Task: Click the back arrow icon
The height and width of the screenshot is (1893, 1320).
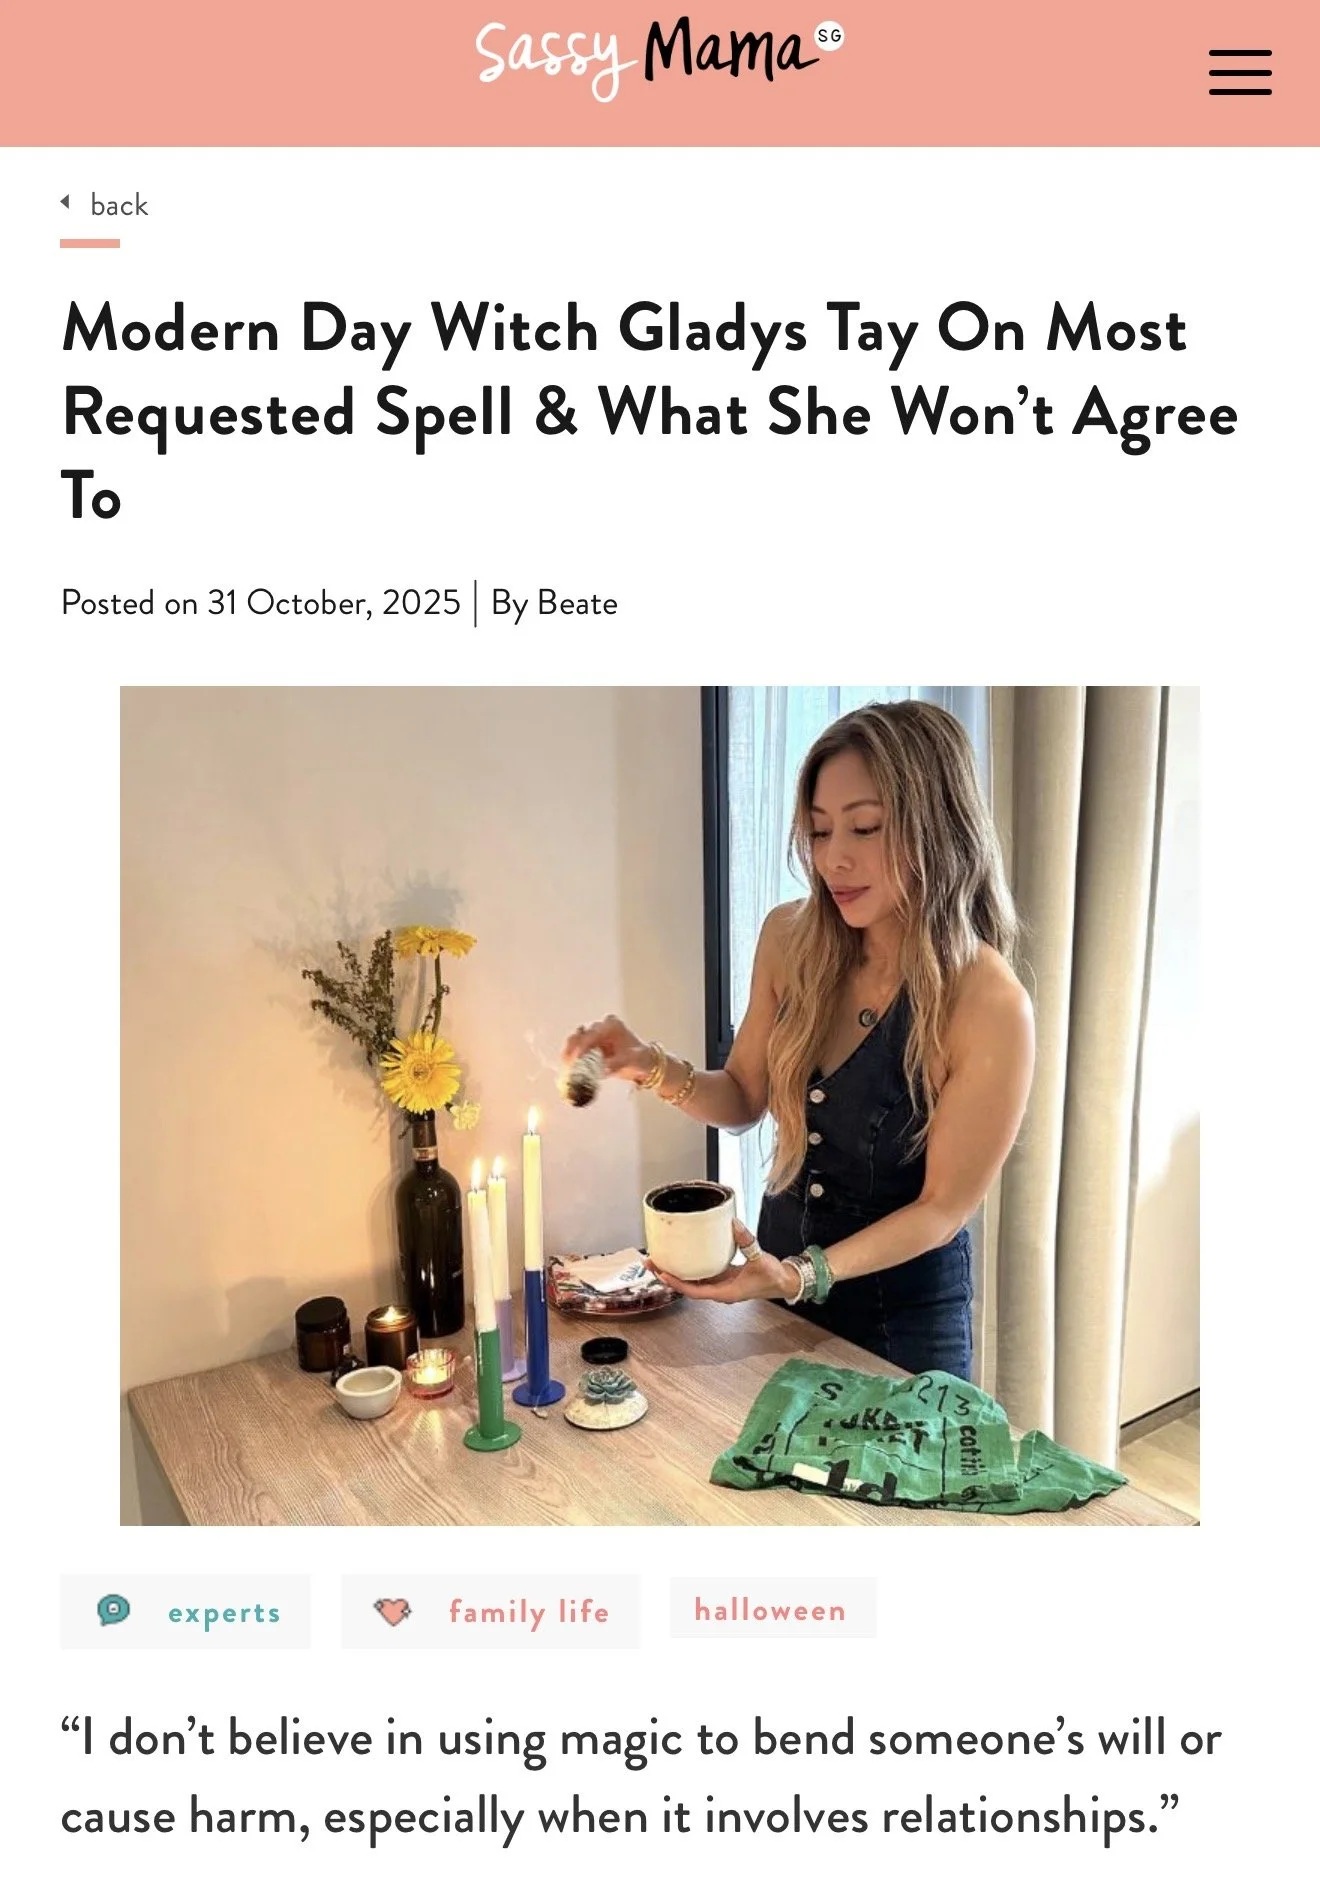Action: click(x=65, y=202)
